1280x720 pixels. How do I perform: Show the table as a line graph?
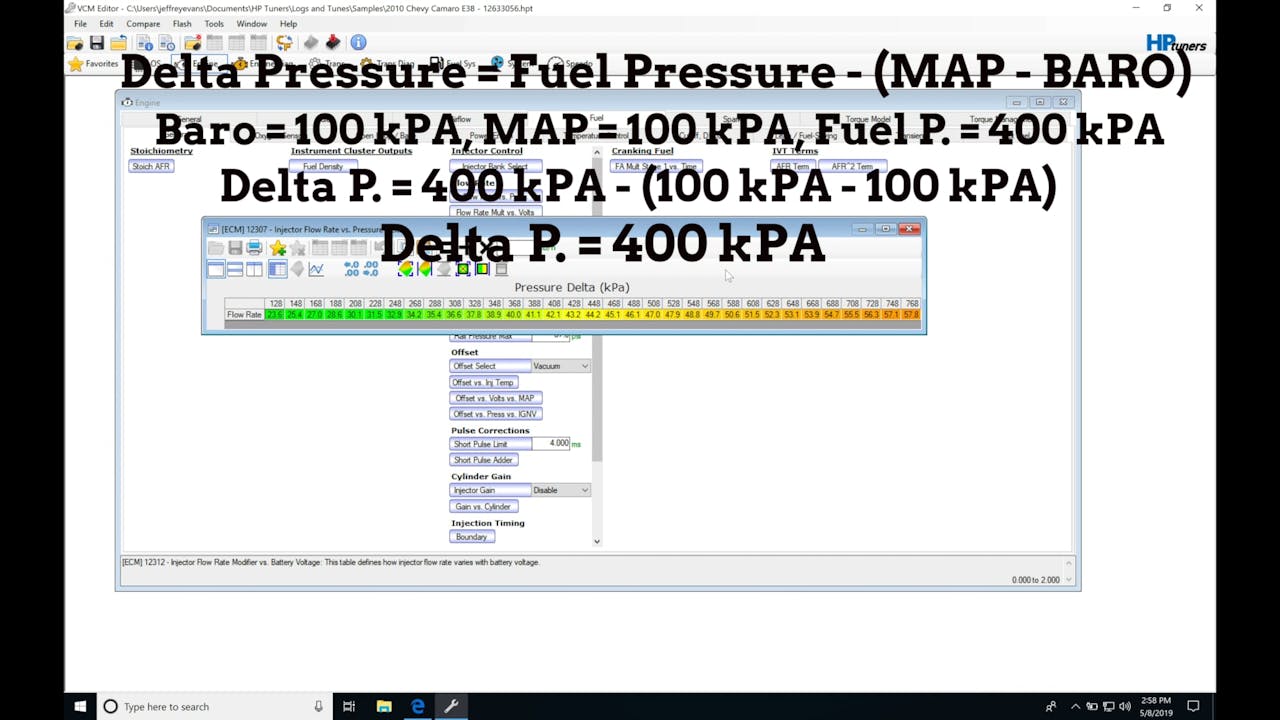click(x=317, y=268)
